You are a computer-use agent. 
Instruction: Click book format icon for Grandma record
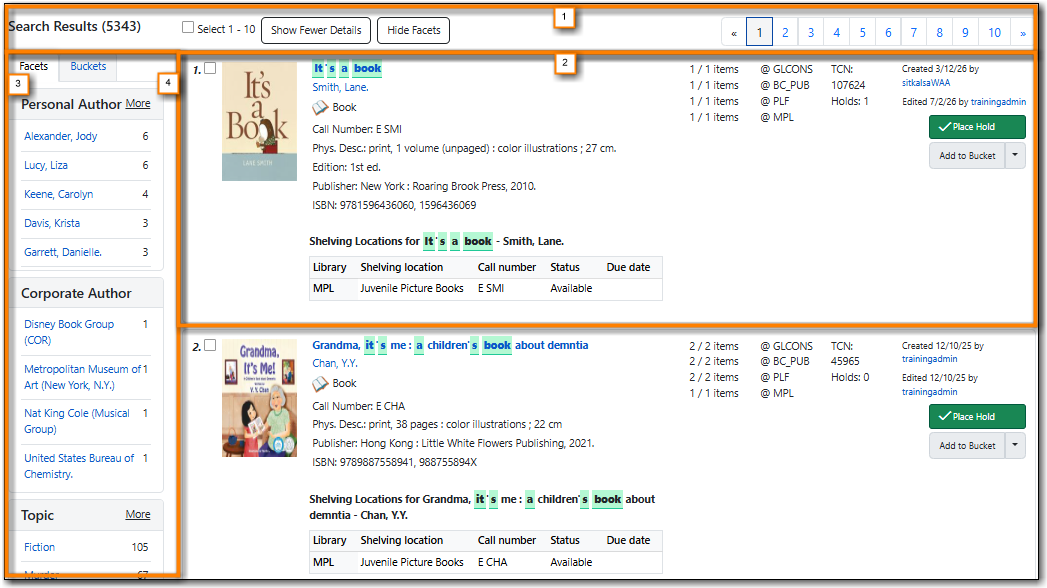(x=321, y=383)
